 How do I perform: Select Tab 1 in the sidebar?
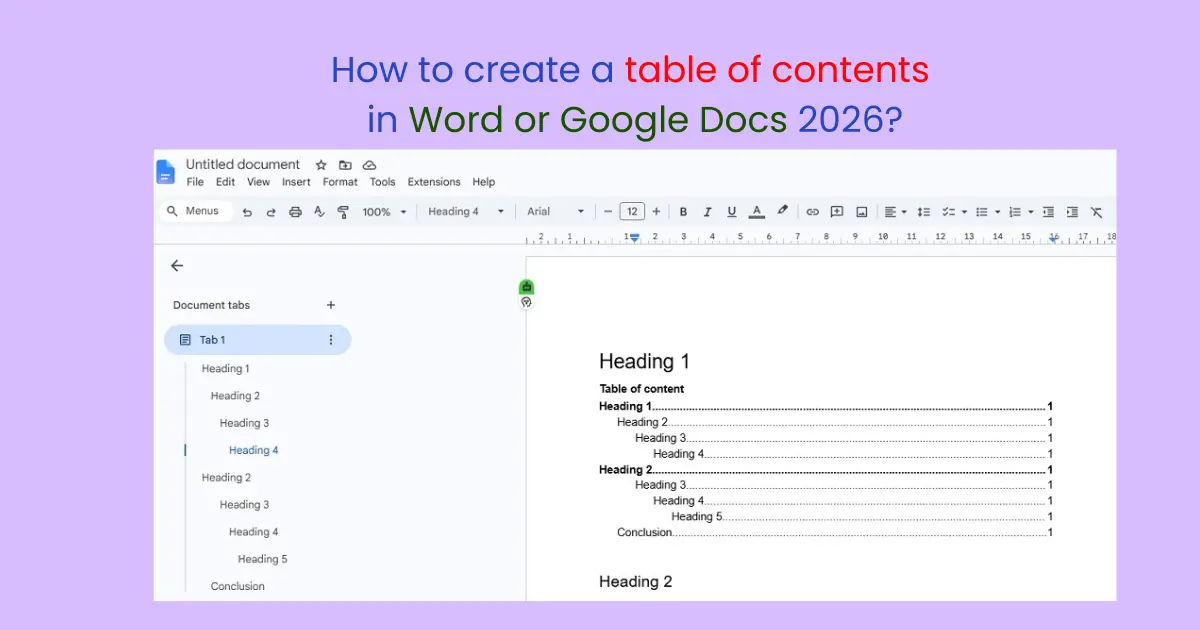[x=257, y=340]
